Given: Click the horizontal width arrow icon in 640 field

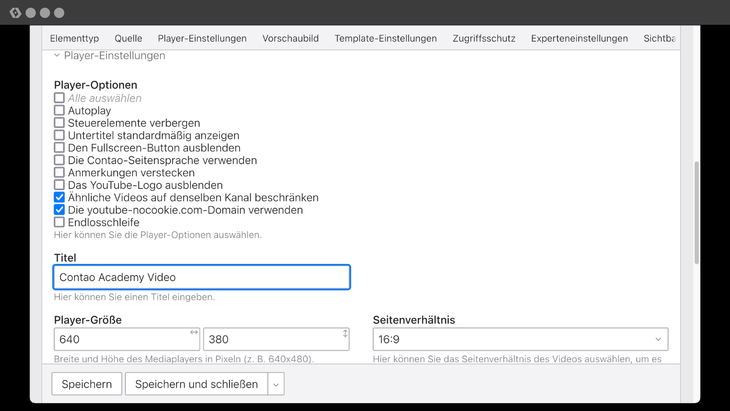Looking at the screenshot, I should pos(194,333).
